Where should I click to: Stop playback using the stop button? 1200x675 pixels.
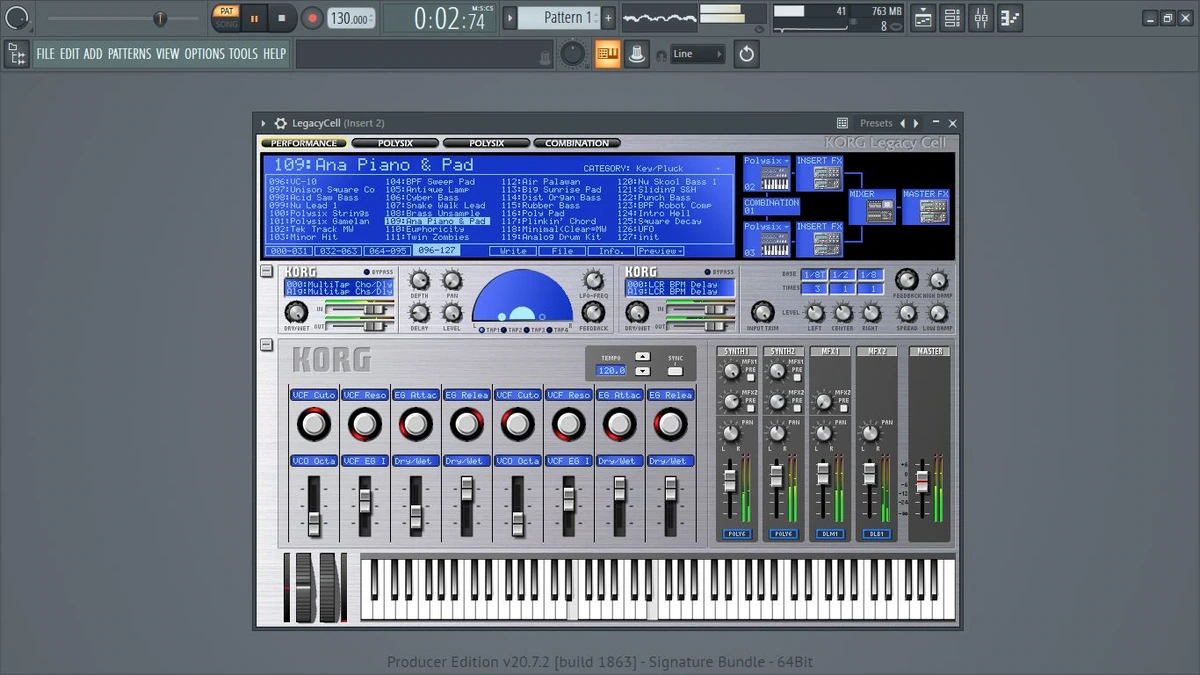(281, 18)
